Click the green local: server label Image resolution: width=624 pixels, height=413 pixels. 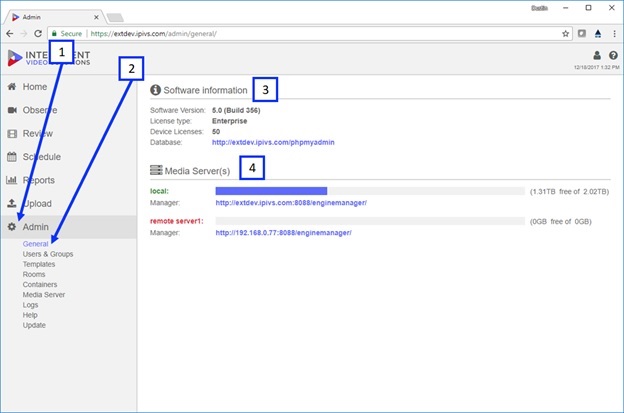point(159,191)
